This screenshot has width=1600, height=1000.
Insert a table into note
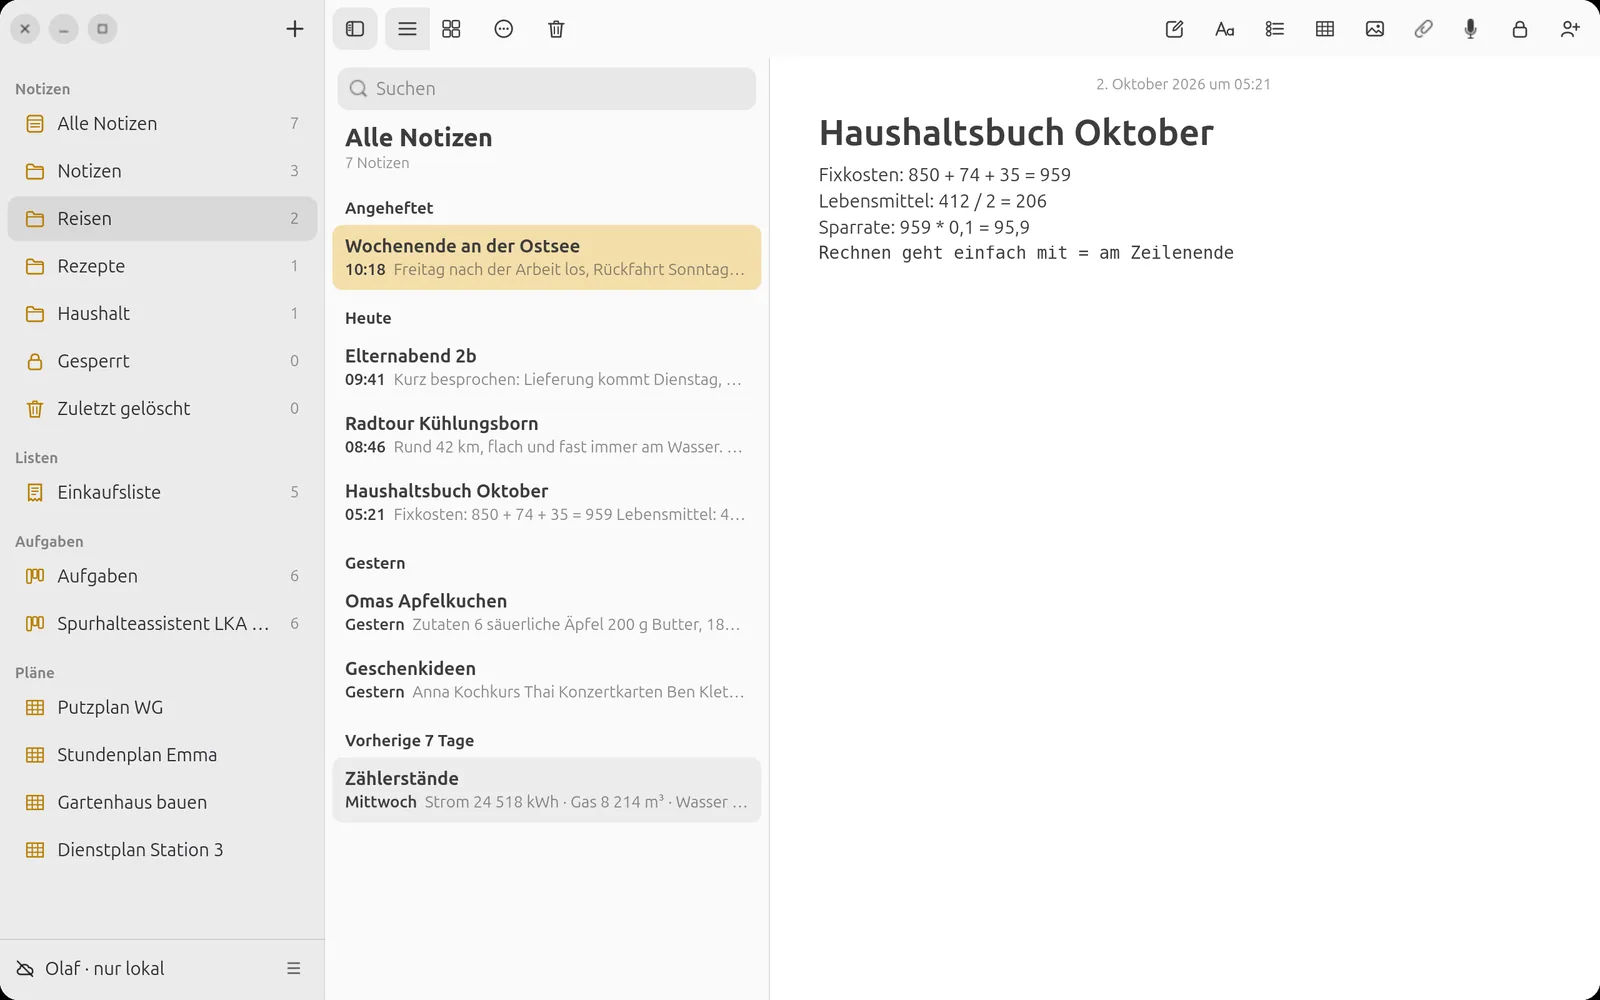1325,29
